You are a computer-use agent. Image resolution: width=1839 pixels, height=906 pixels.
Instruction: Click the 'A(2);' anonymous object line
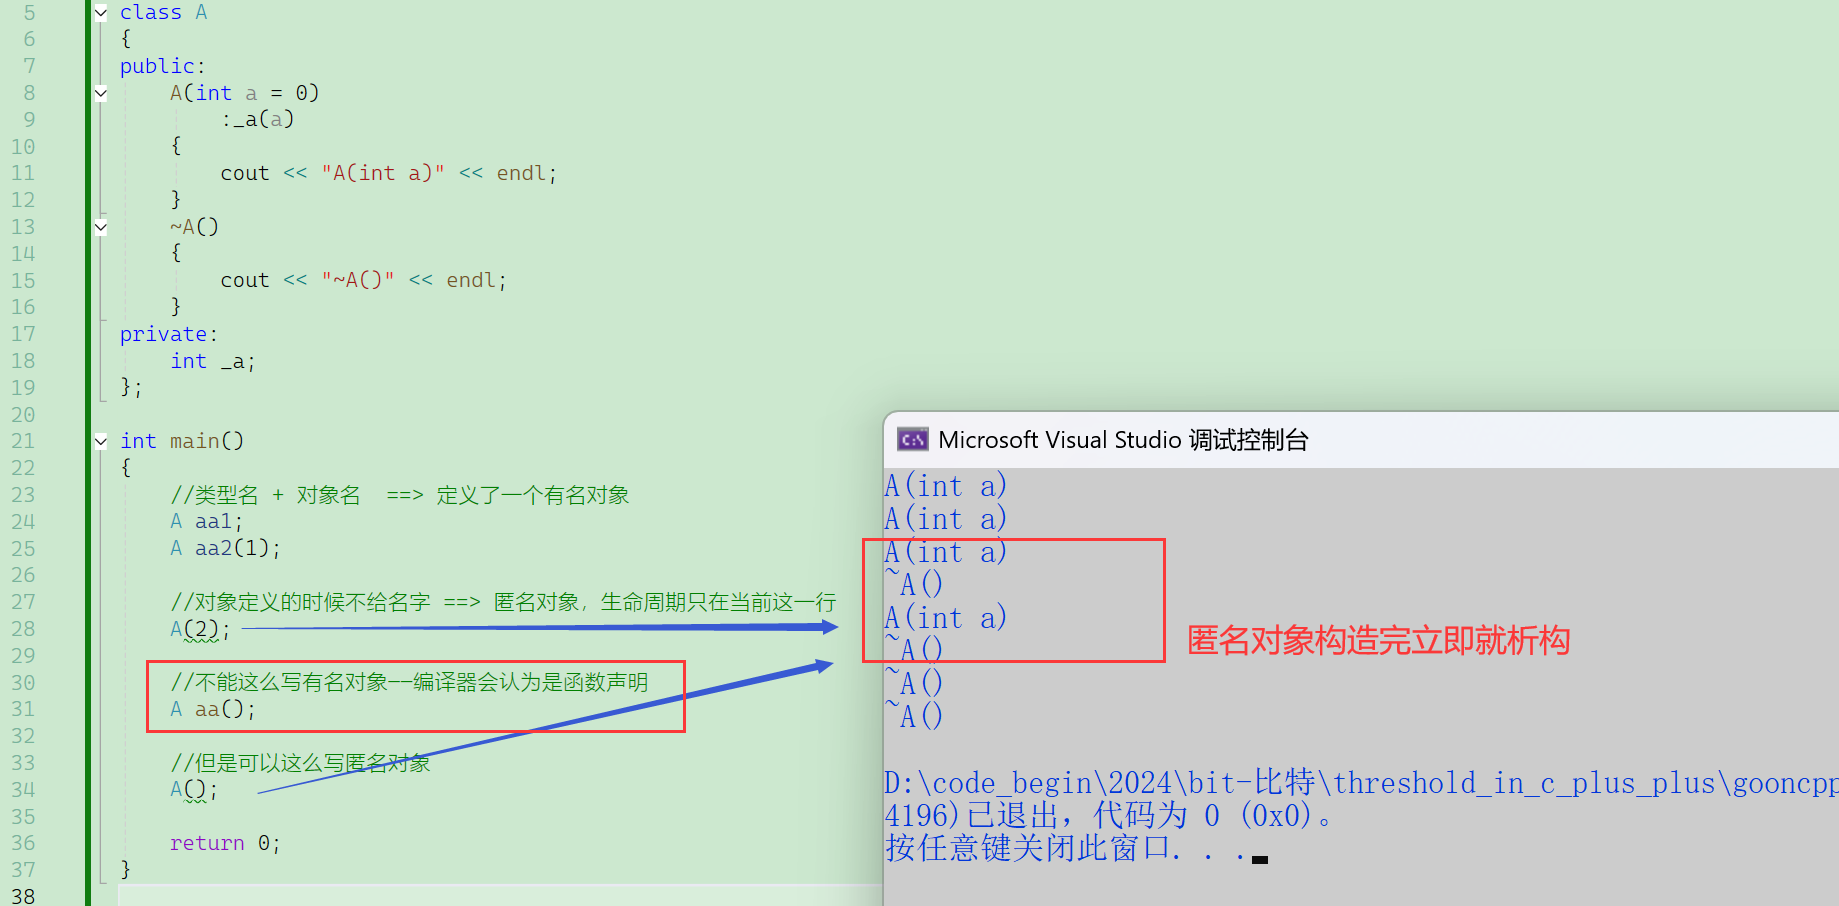(200, 629)
